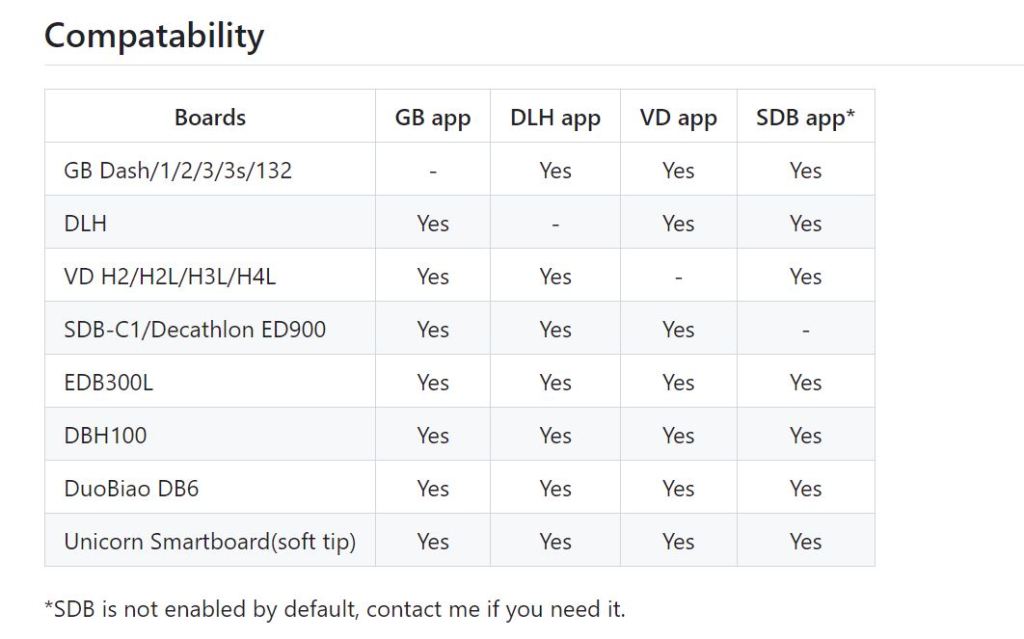Click the SDB app* column header

pos(805,117)
